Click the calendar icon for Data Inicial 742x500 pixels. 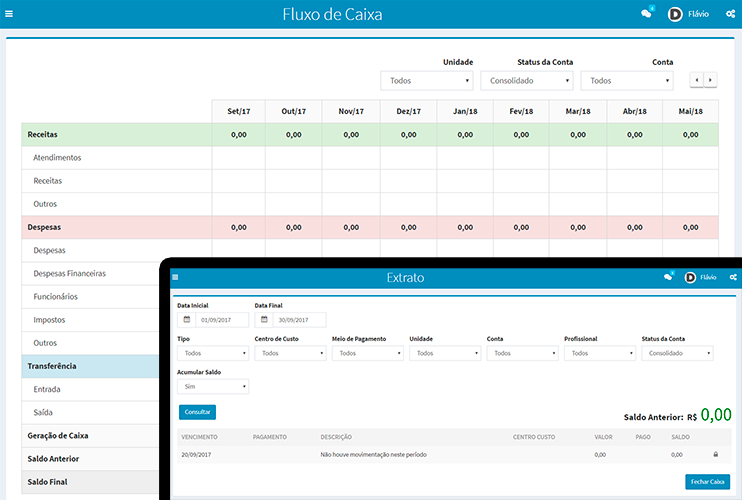(x=186, y=320)
